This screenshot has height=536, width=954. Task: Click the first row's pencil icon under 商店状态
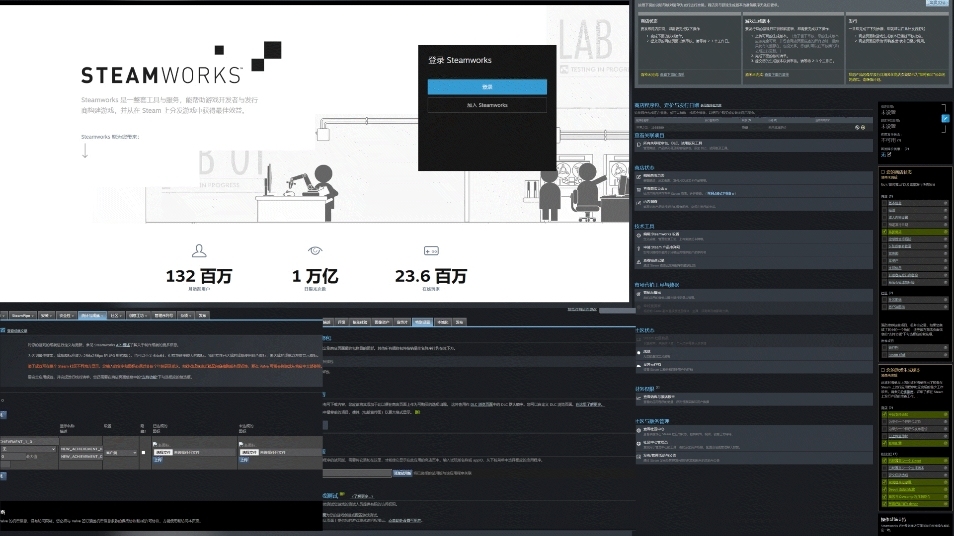638,177
